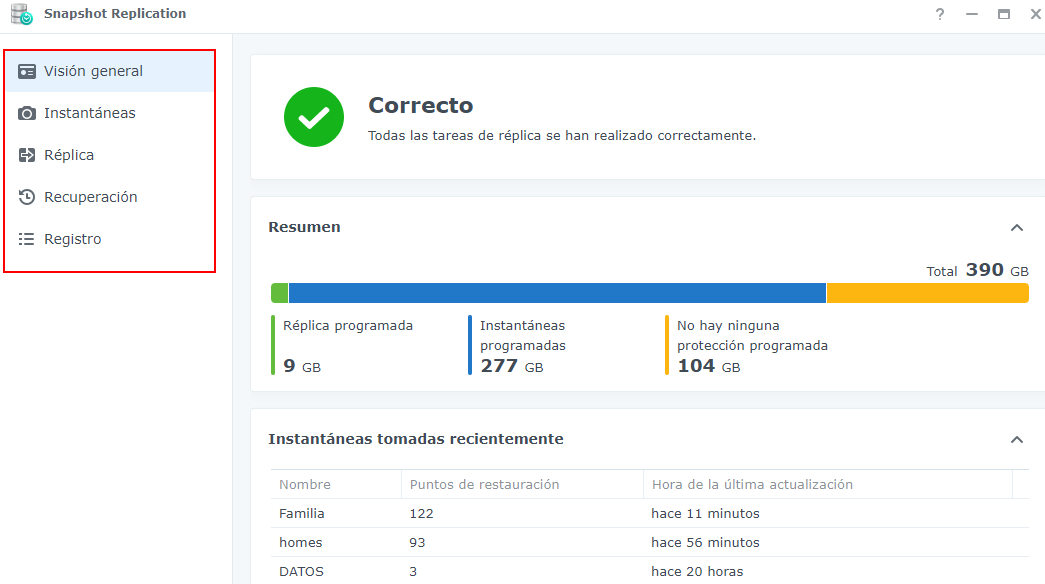The height and width of the screenshot is (584, 1045).
Task: Click the blue scheduled snapshots bar segment
Action: (557, 293)
